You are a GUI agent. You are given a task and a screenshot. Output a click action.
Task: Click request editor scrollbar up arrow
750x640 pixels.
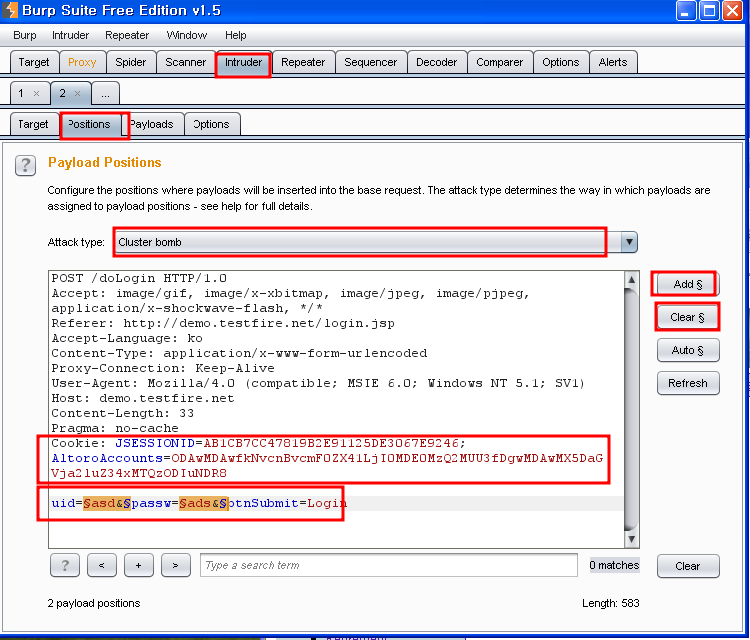(631, 279)
